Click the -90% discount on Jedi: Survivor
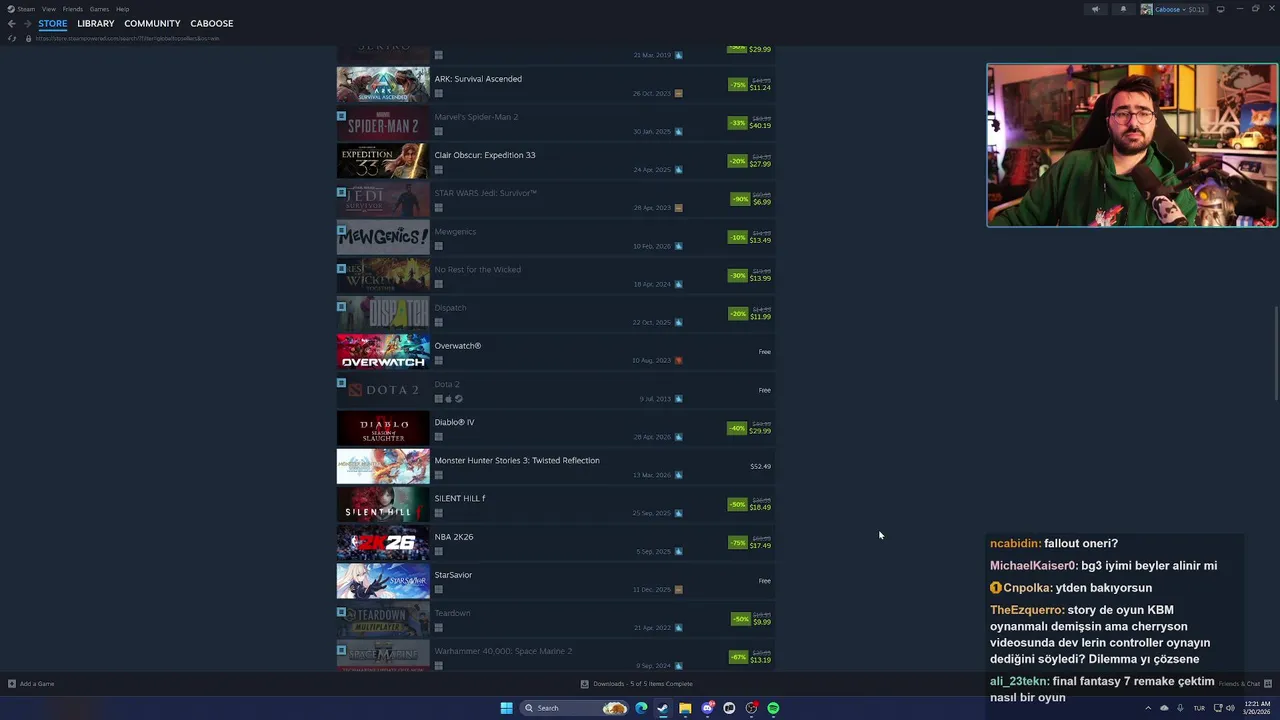This screenshot has width=1280, height=720. [740, 199]
